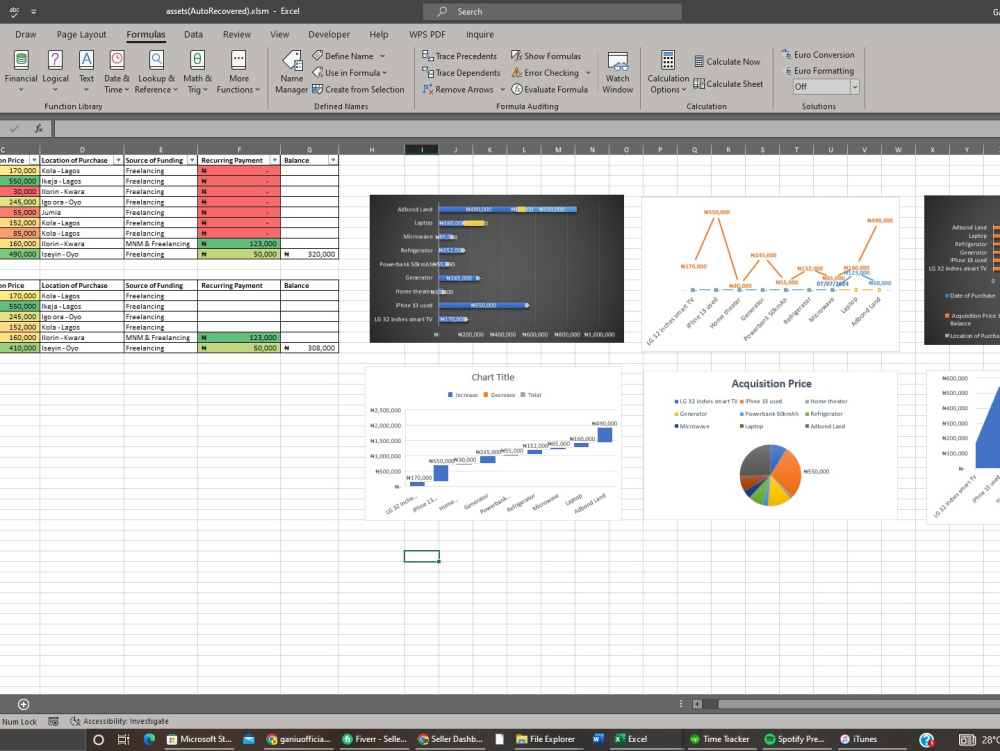This screenshot has height=751, width=1000.
Task: Open iTunes from the taskbar
Action: tap(858, 739)
